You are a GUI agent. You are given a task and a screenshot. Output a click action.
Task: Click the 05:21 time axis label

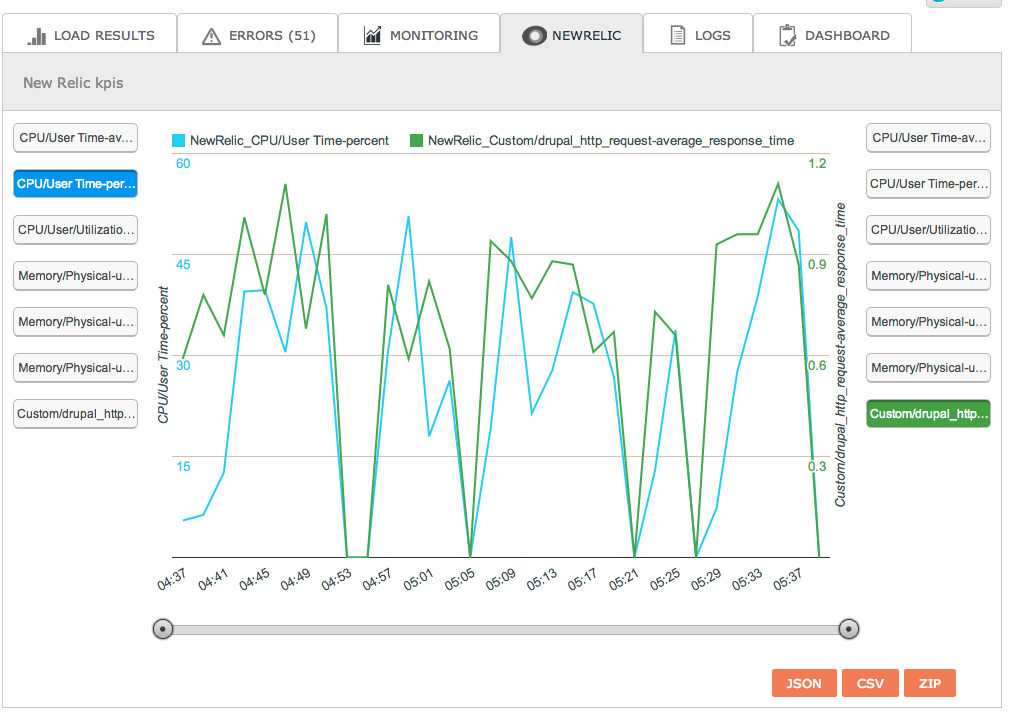tap(624, 579)
